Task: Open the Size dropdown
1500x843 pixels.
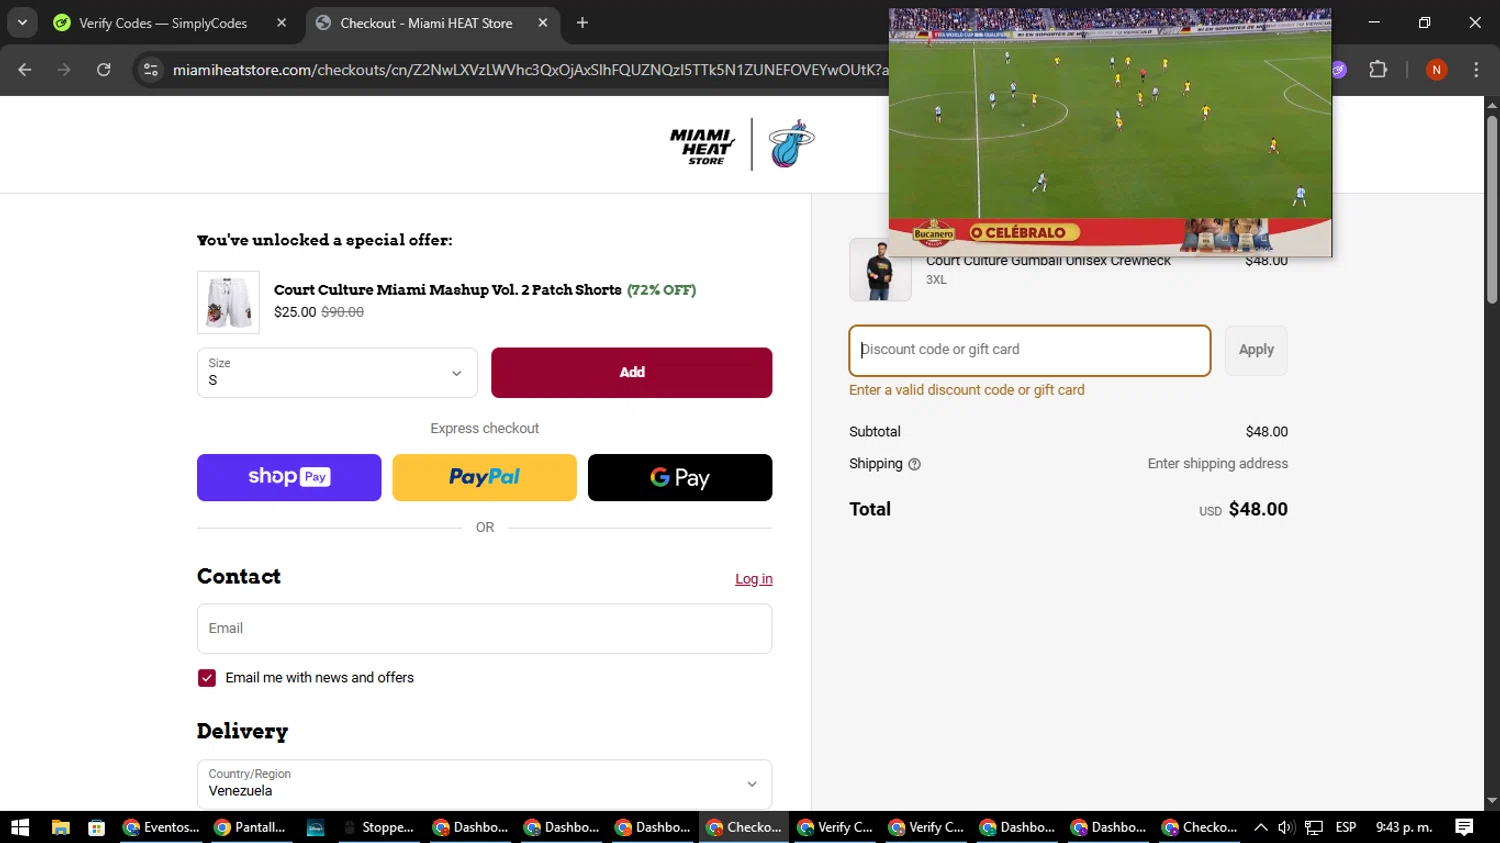Action: 337,373
